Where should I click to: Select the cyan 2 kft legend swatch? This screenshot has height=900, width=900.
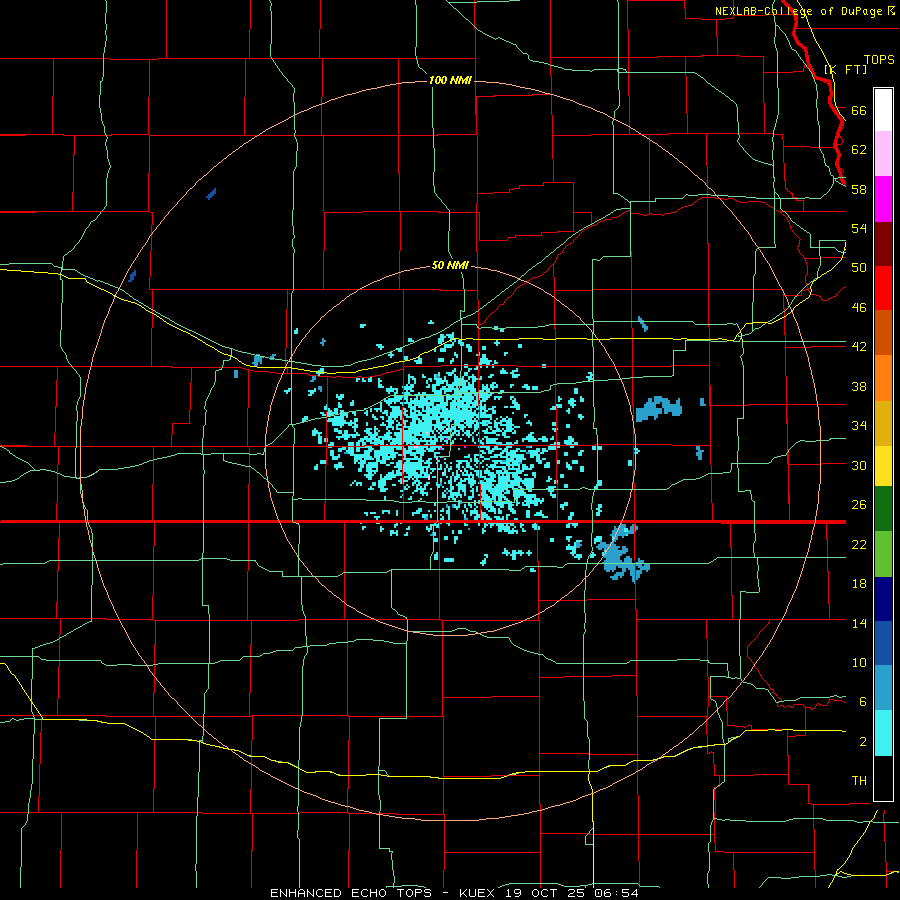tap(883, 733)
